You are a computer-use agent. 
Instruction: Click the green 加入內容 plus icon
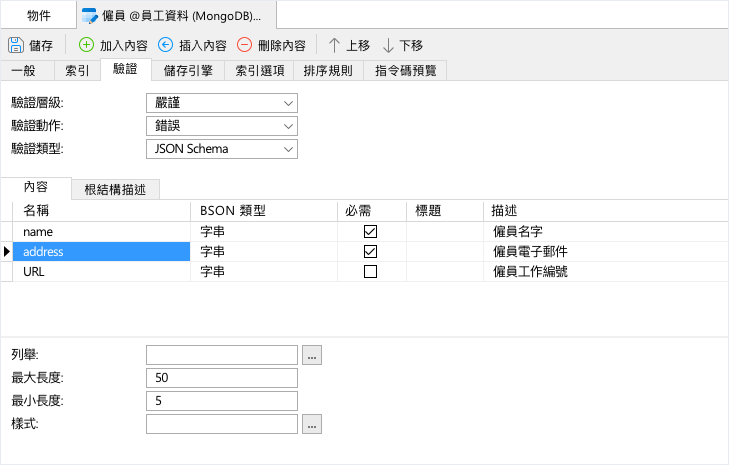tap(86, 45)
